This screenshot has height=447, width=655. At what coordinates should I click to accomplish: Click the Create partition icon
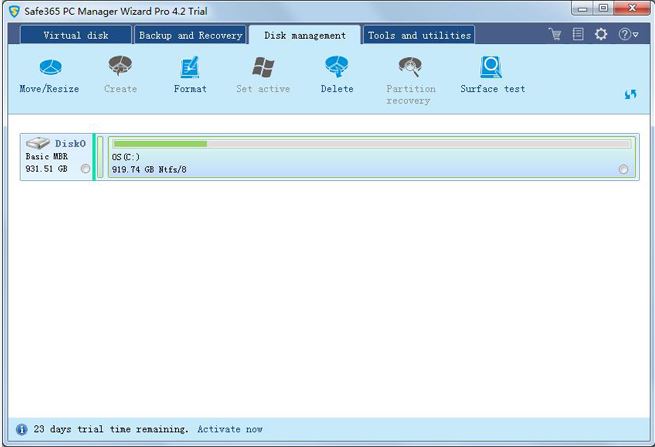coord(121,75)
